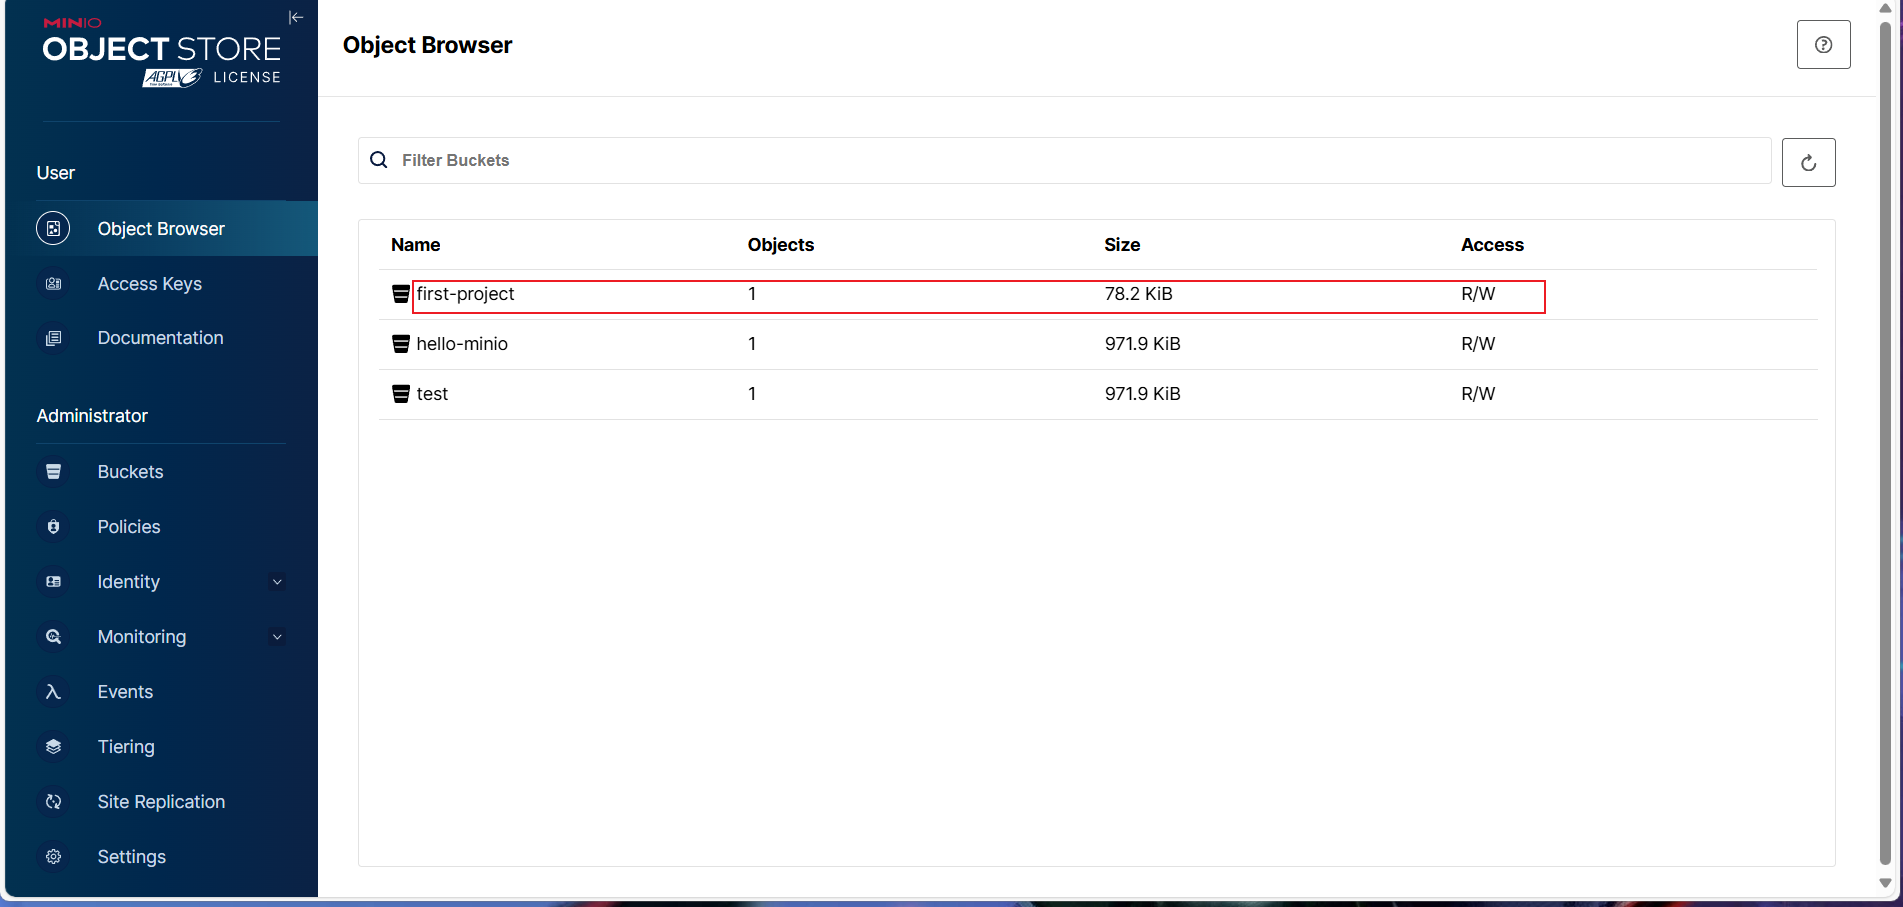Click the Access column header

click(1492, 245)
